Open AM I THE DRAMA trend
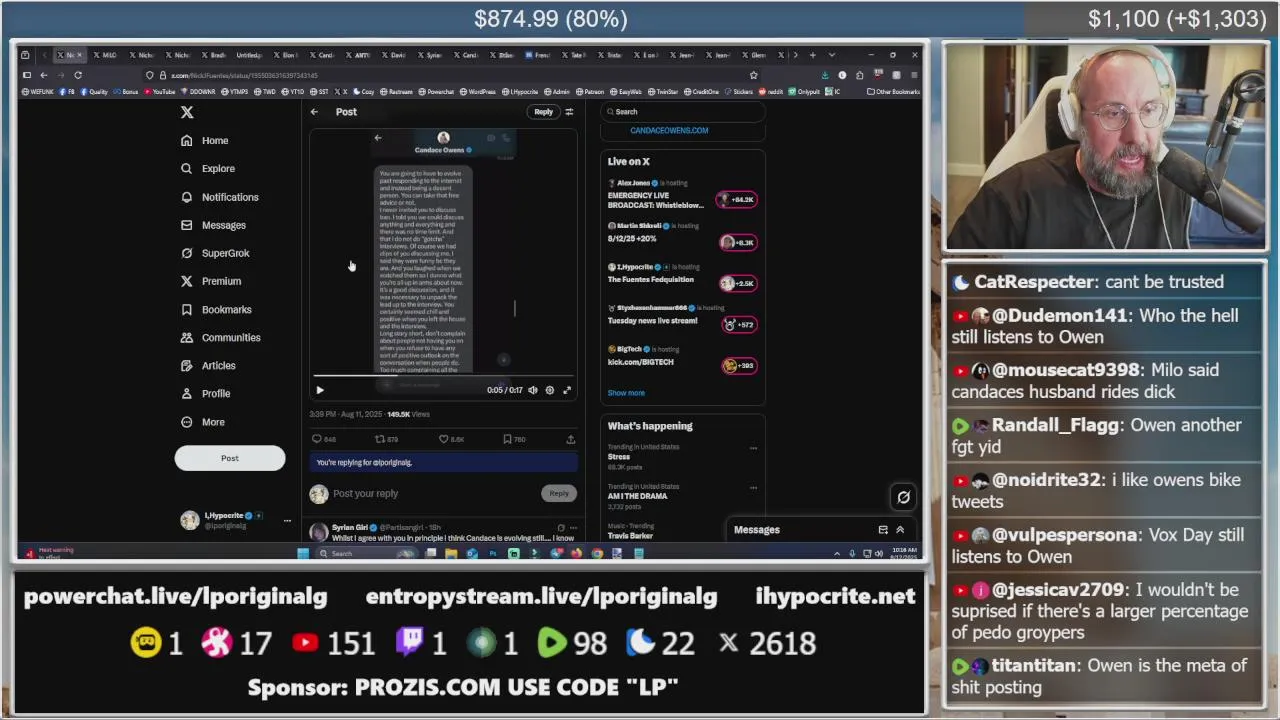 point(637,496)
